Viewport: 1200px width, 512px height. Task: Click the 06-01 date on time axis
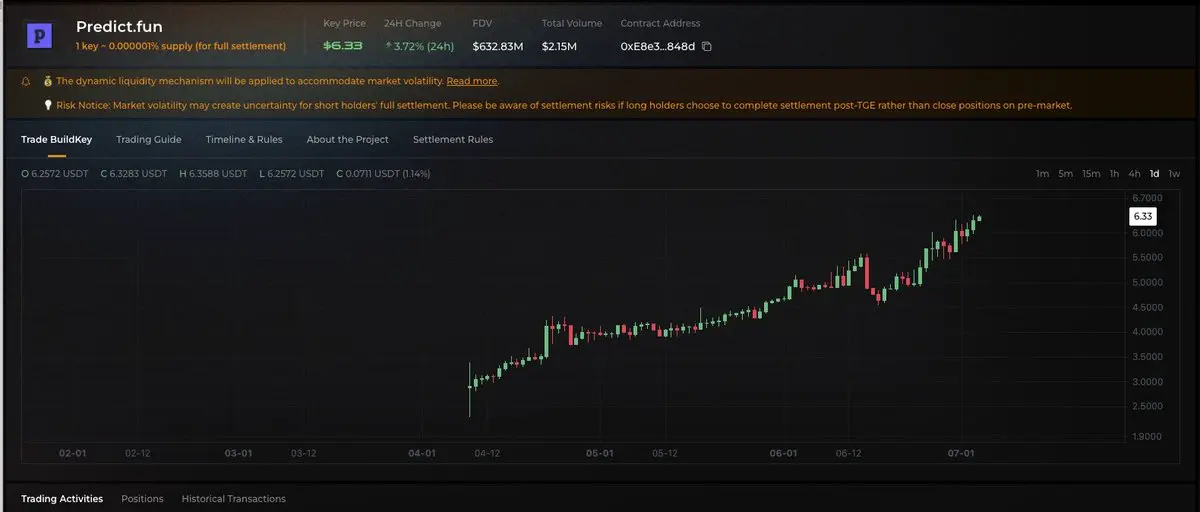(783, 453)
